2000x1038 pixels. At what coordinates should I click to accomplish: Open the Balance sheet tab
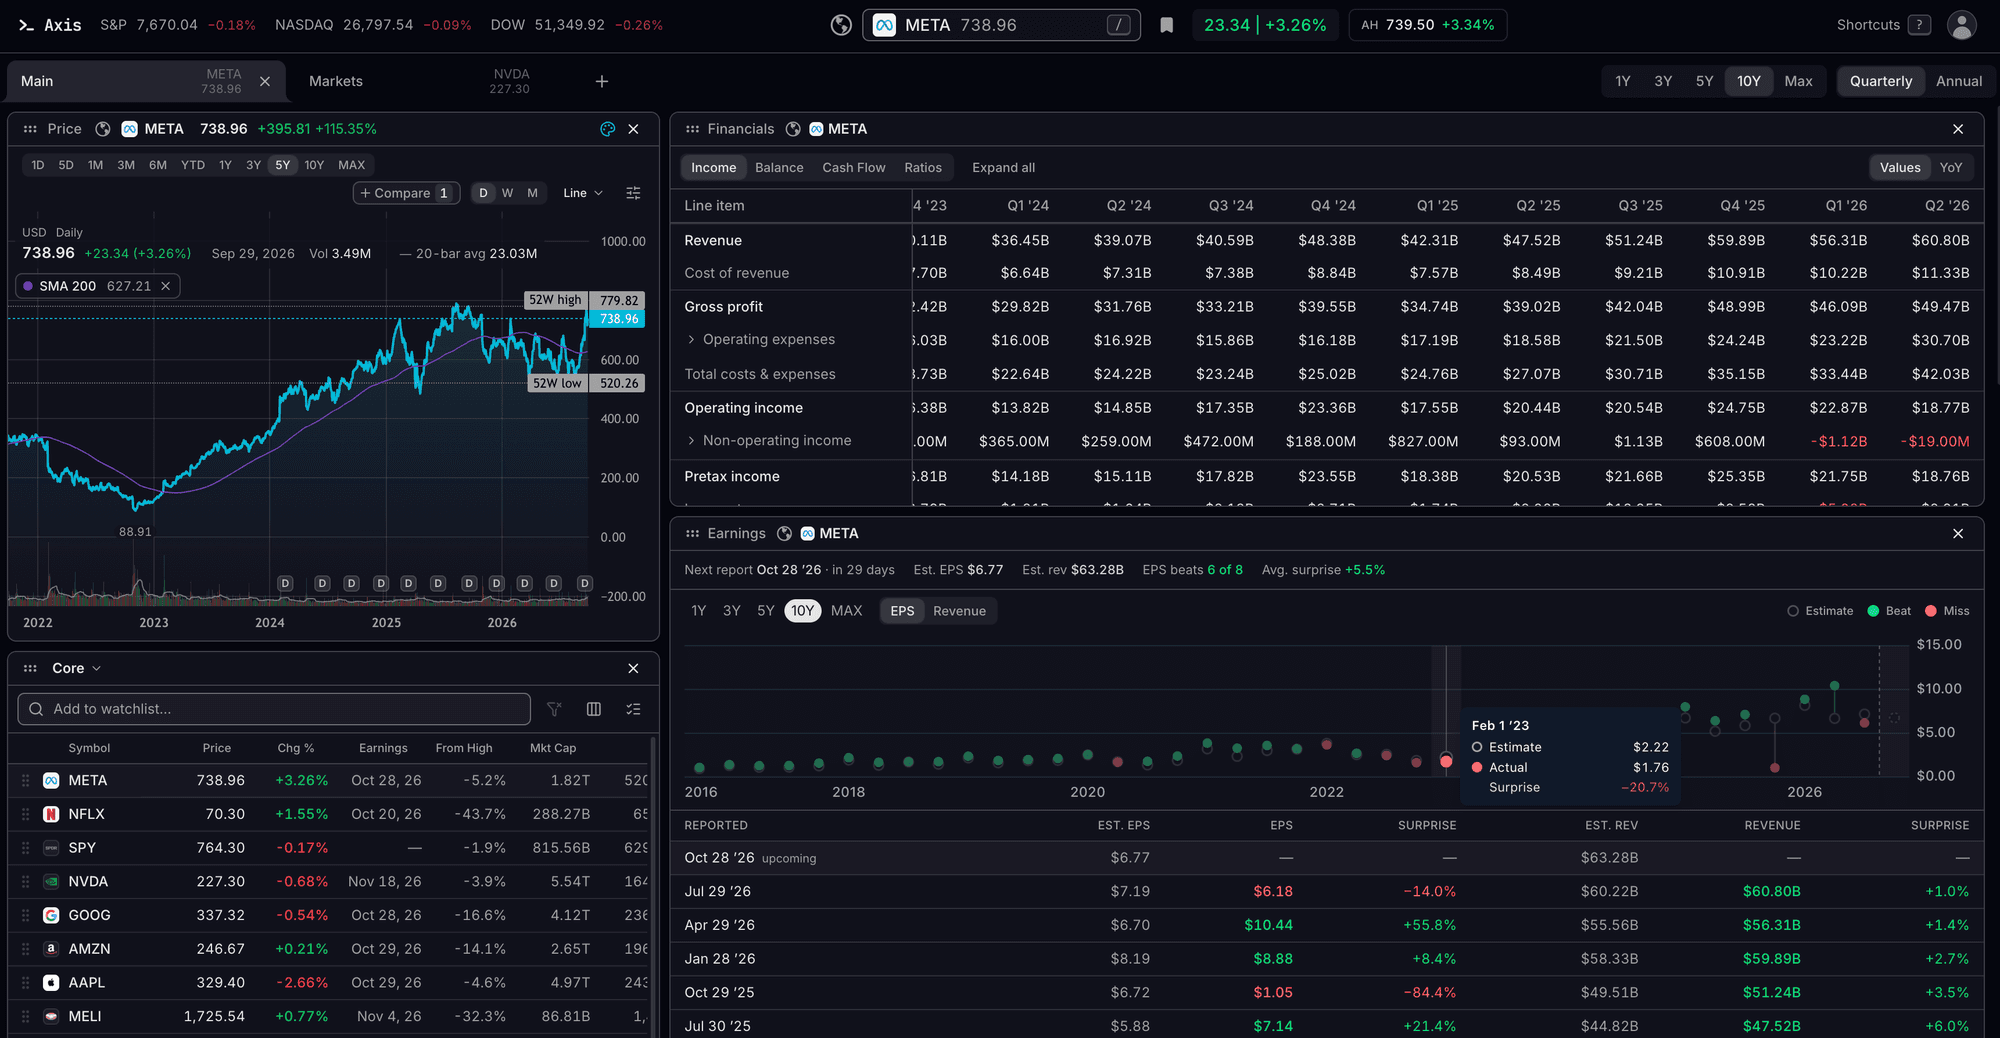pyautogui.click(x=779, y=168)
